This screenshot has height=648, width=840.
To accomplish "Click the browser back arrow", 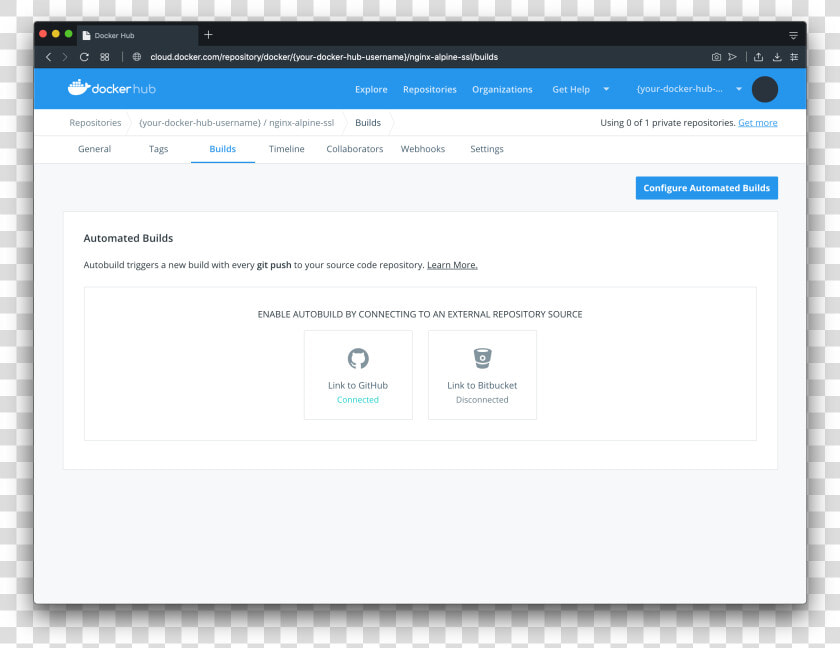I will click(x=48, y=57).
